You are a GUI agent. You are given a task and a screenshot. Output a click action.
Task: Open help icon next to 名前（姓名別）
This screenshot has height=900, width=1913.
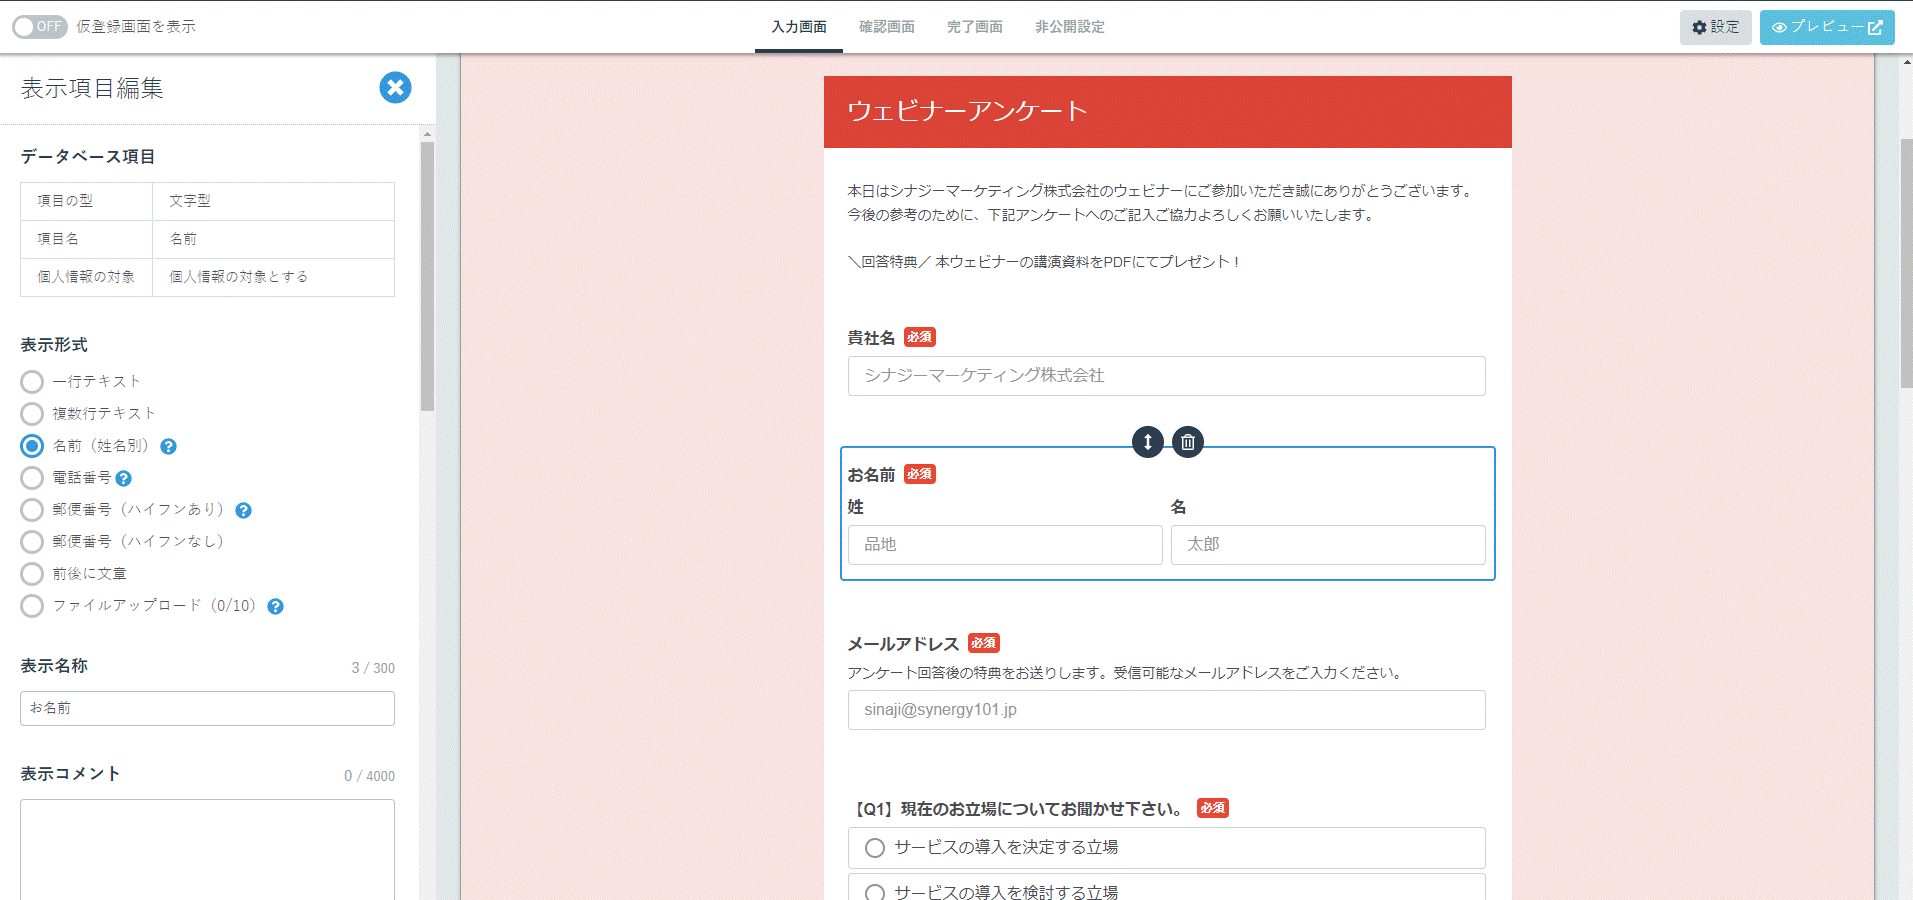point(169,447)
